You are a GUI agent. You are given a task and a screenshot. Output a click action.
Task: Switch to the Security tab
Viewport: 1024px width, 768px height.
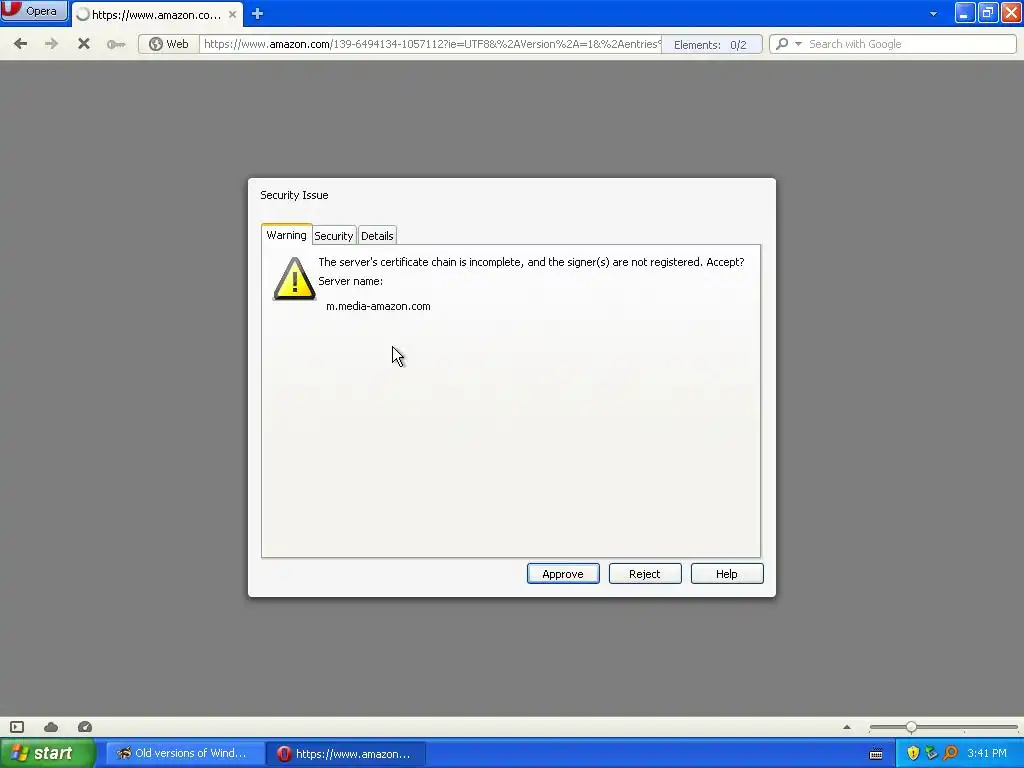point(334,236)
